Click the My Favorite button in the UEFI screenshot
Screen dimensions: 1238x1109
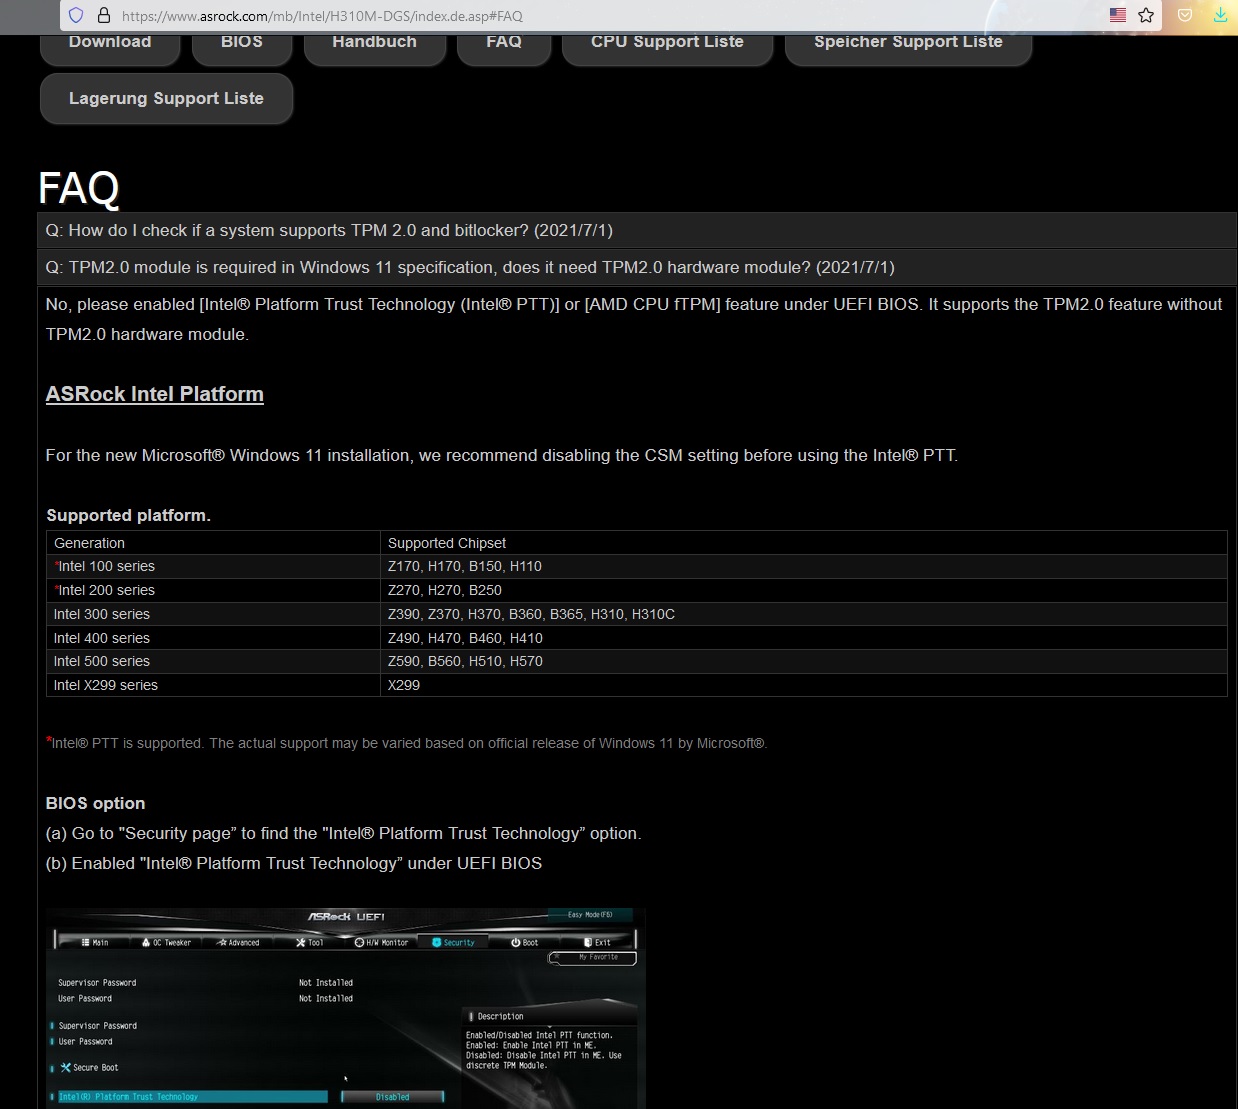coord(593,957)
